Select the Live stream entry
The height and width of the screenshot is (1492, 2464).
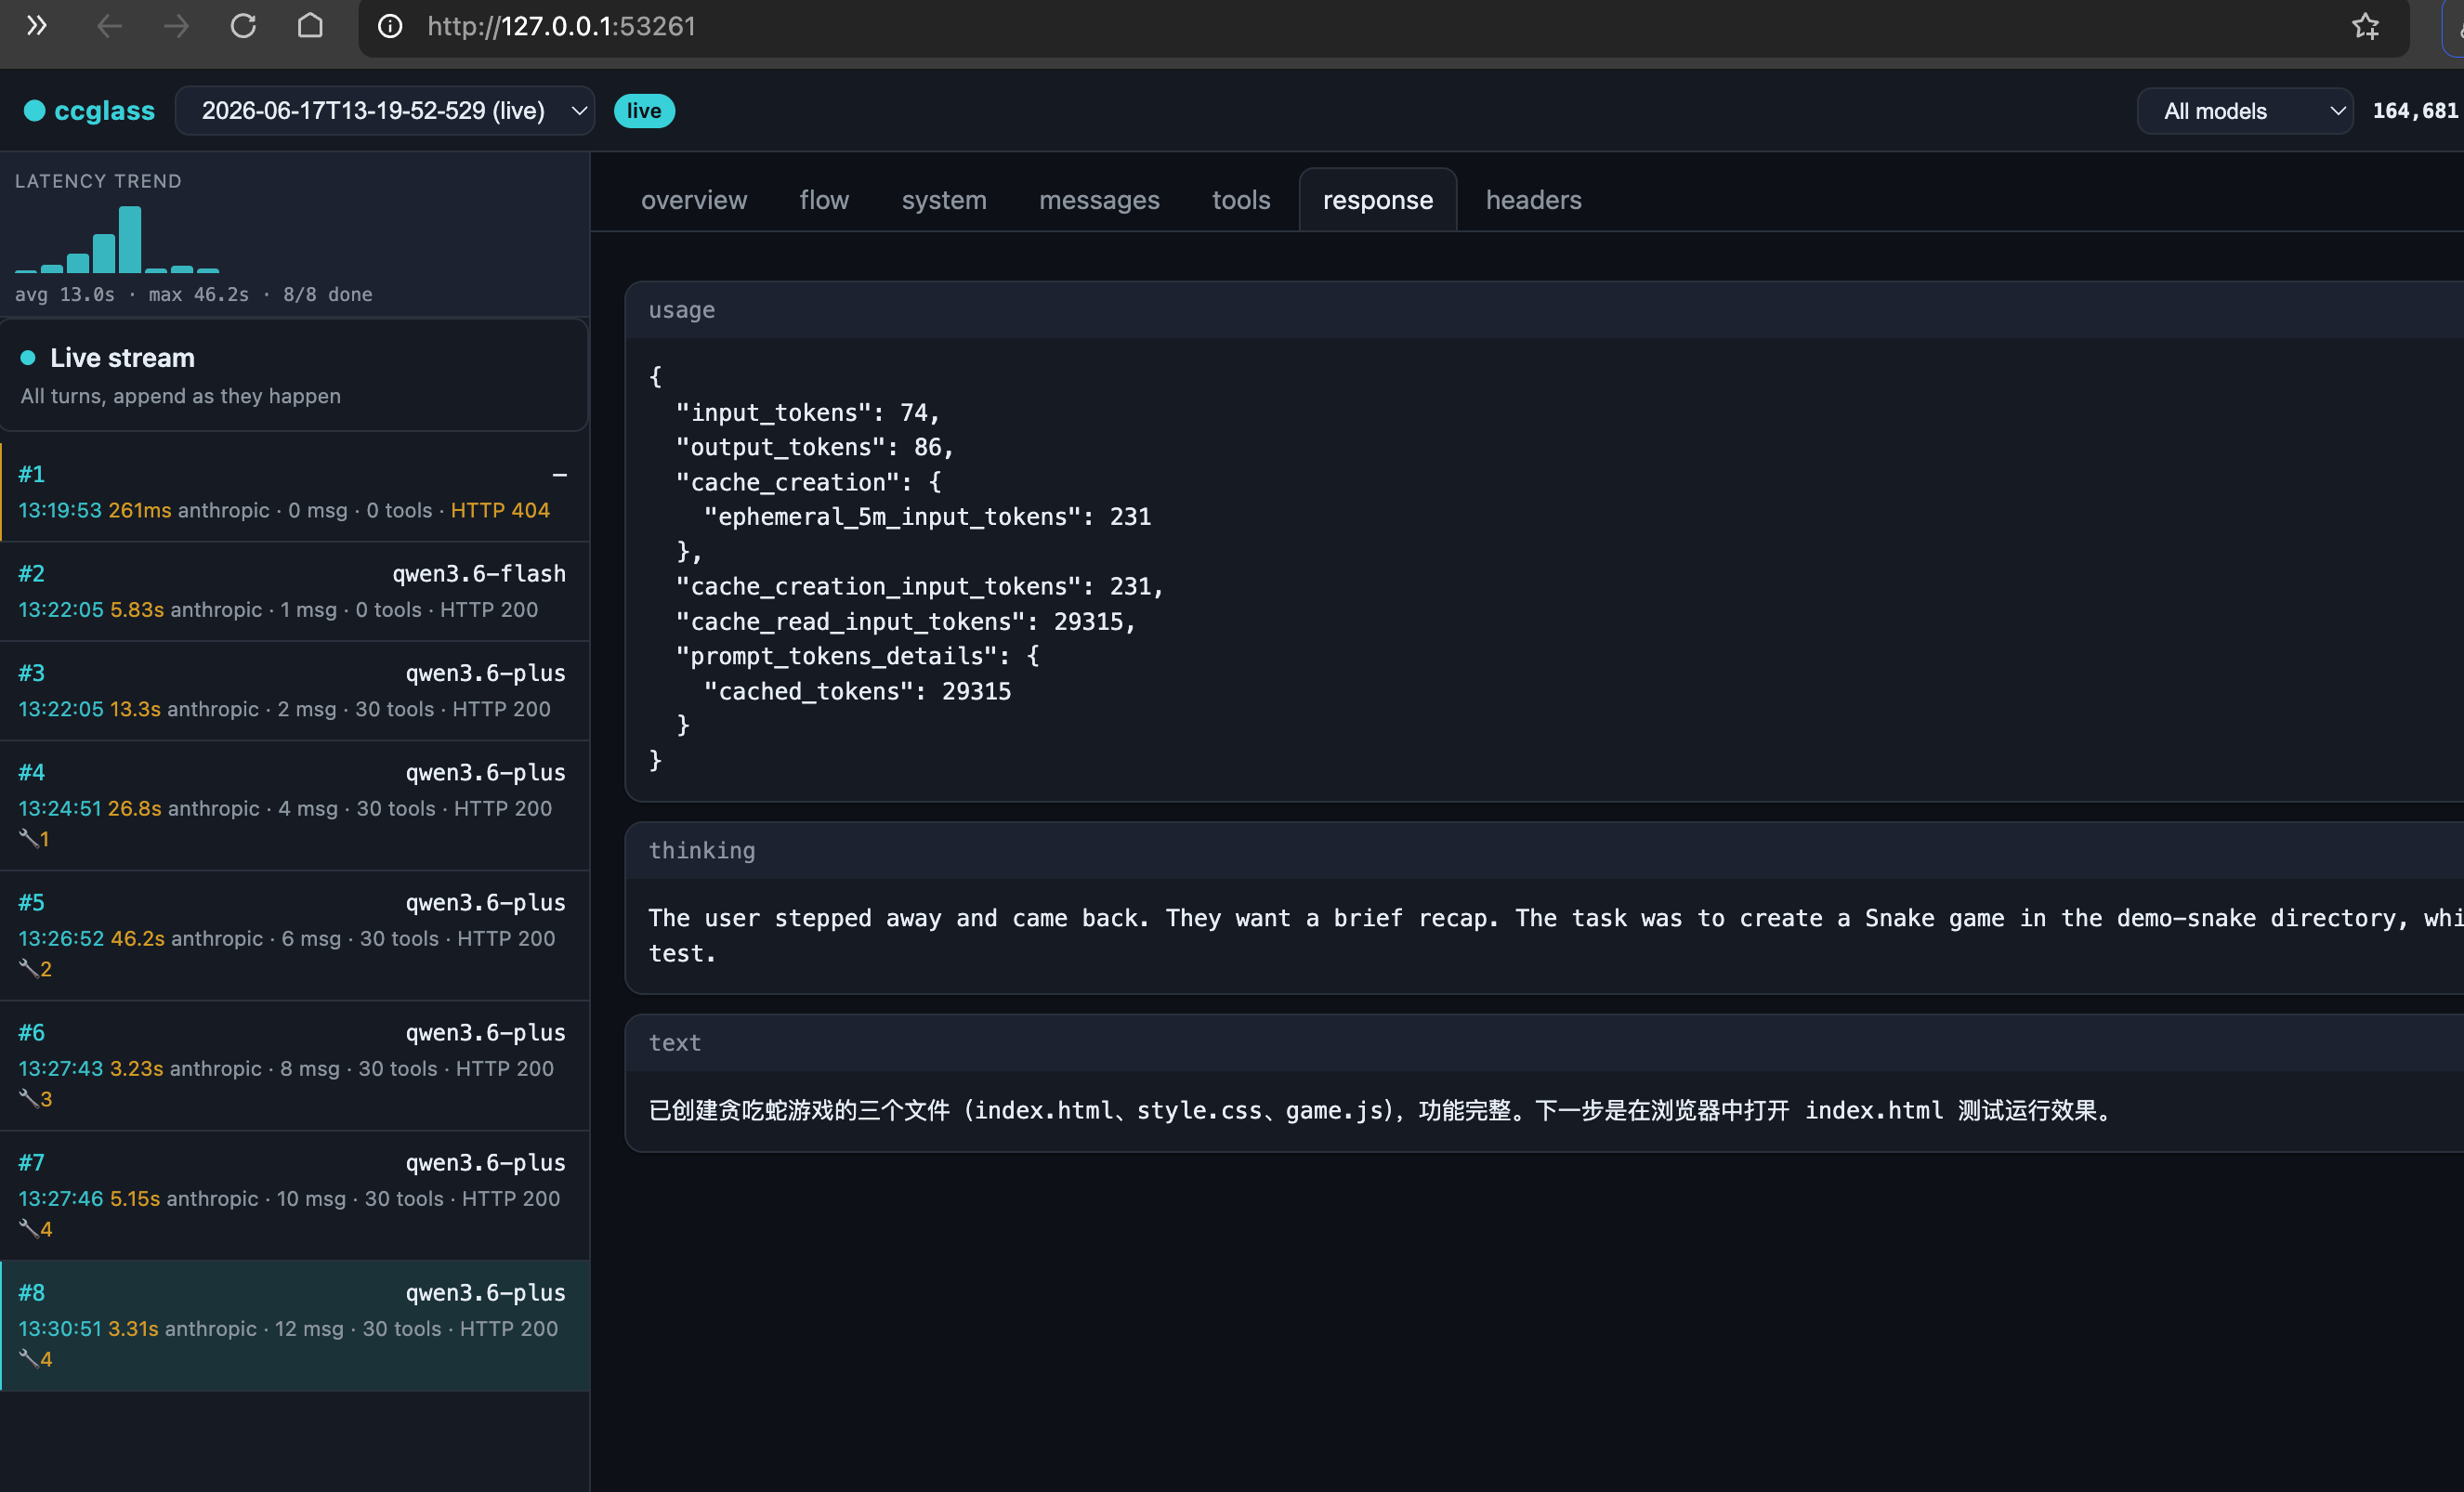(294, 375)
